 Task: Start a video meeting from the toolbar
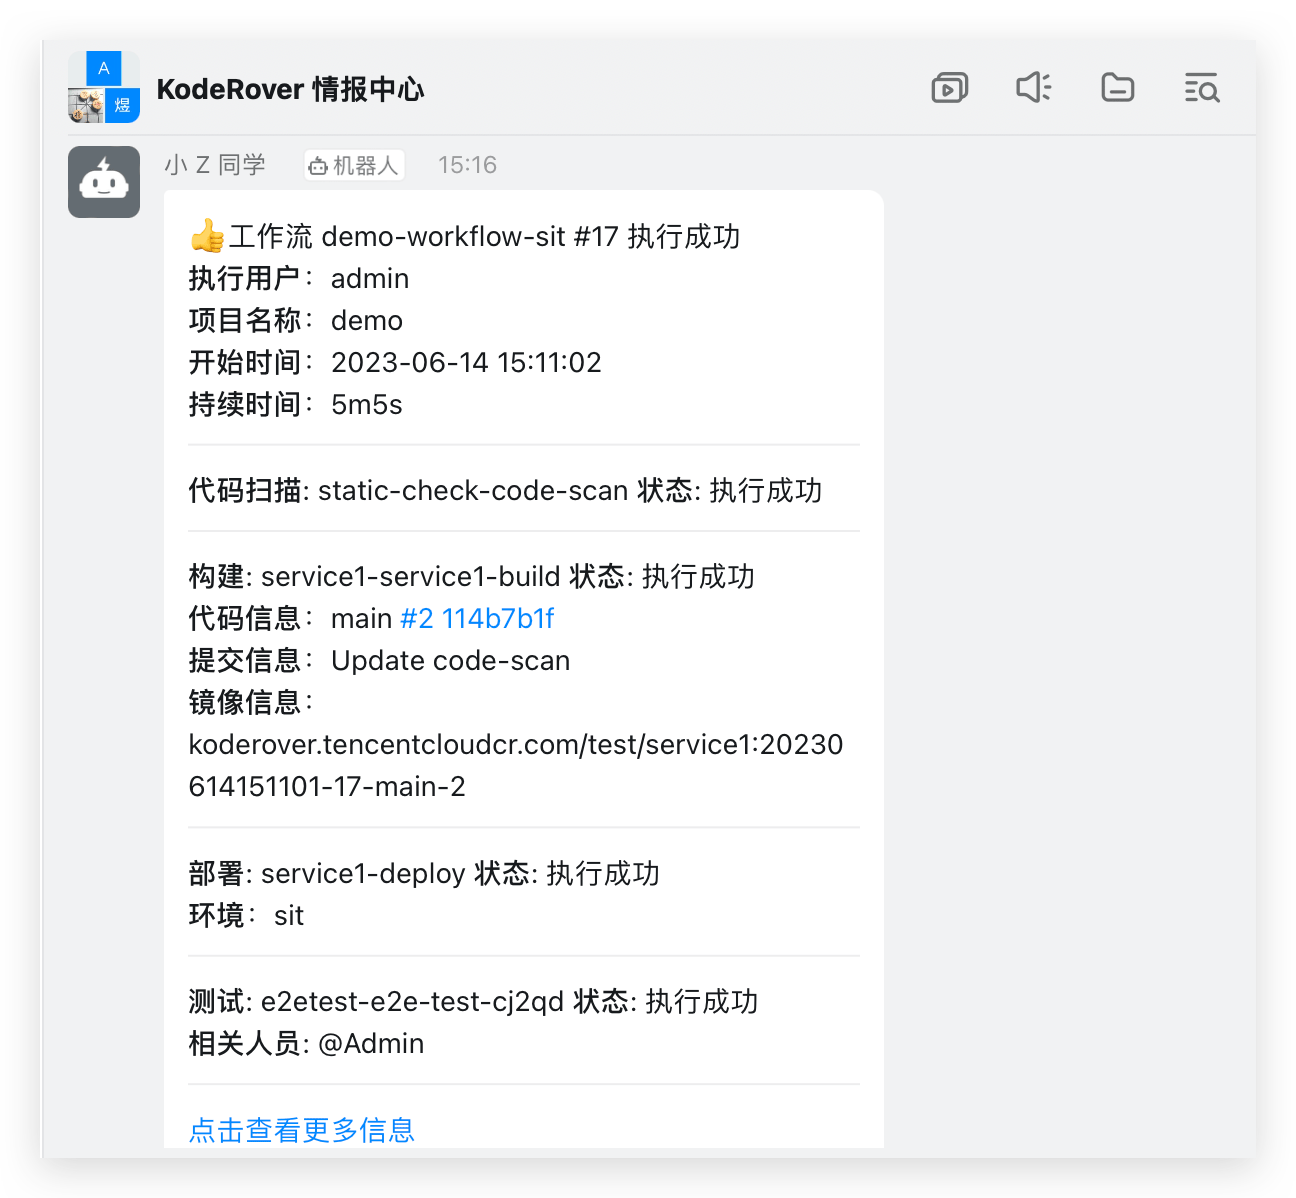pyautogui.click(x=949, y=87)
